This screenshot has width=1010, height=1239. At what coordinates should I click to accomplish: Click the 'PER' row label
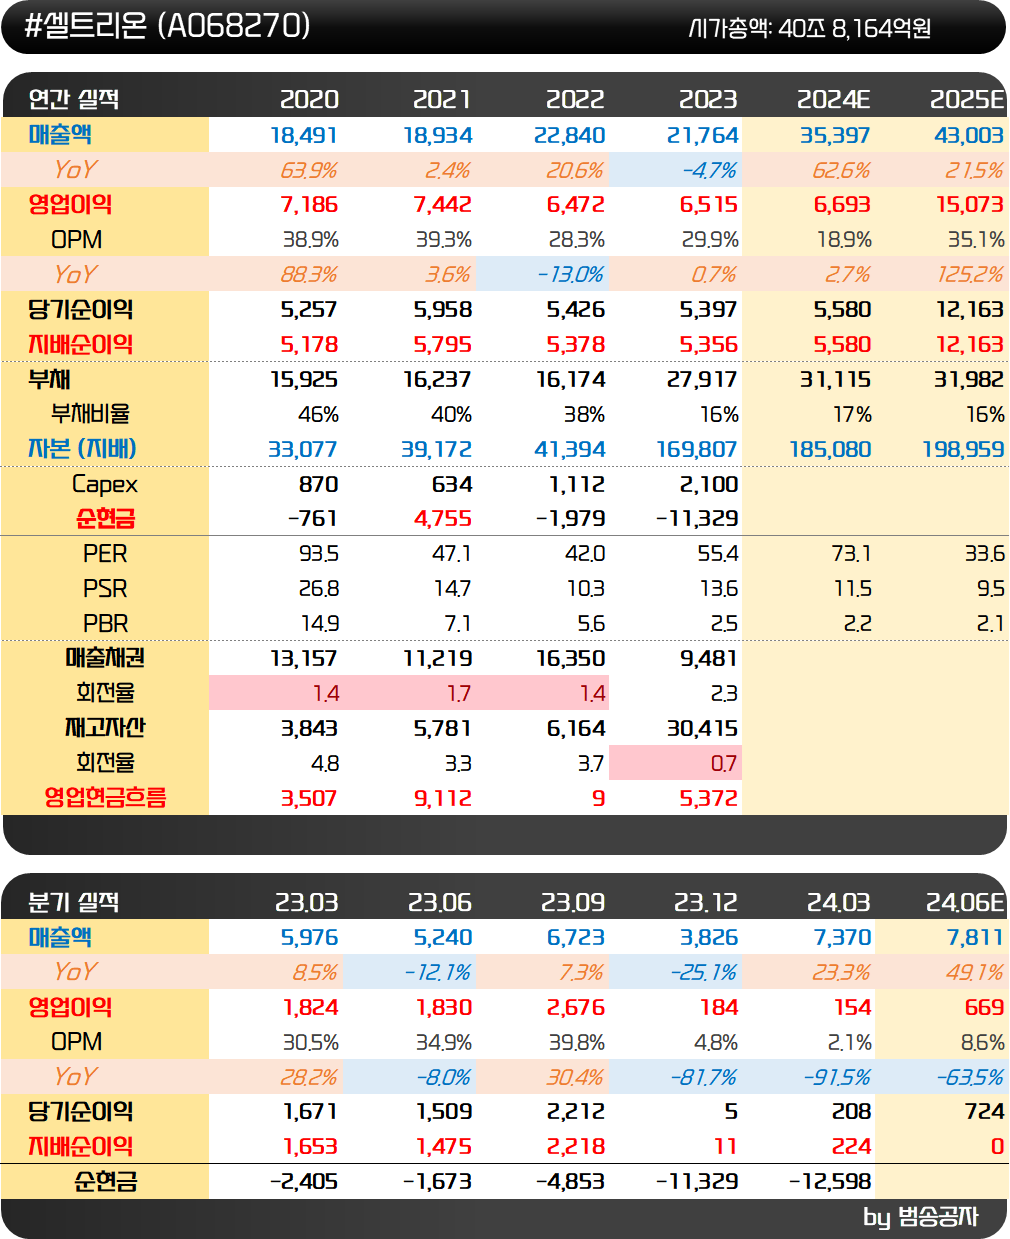pos(105,553)
